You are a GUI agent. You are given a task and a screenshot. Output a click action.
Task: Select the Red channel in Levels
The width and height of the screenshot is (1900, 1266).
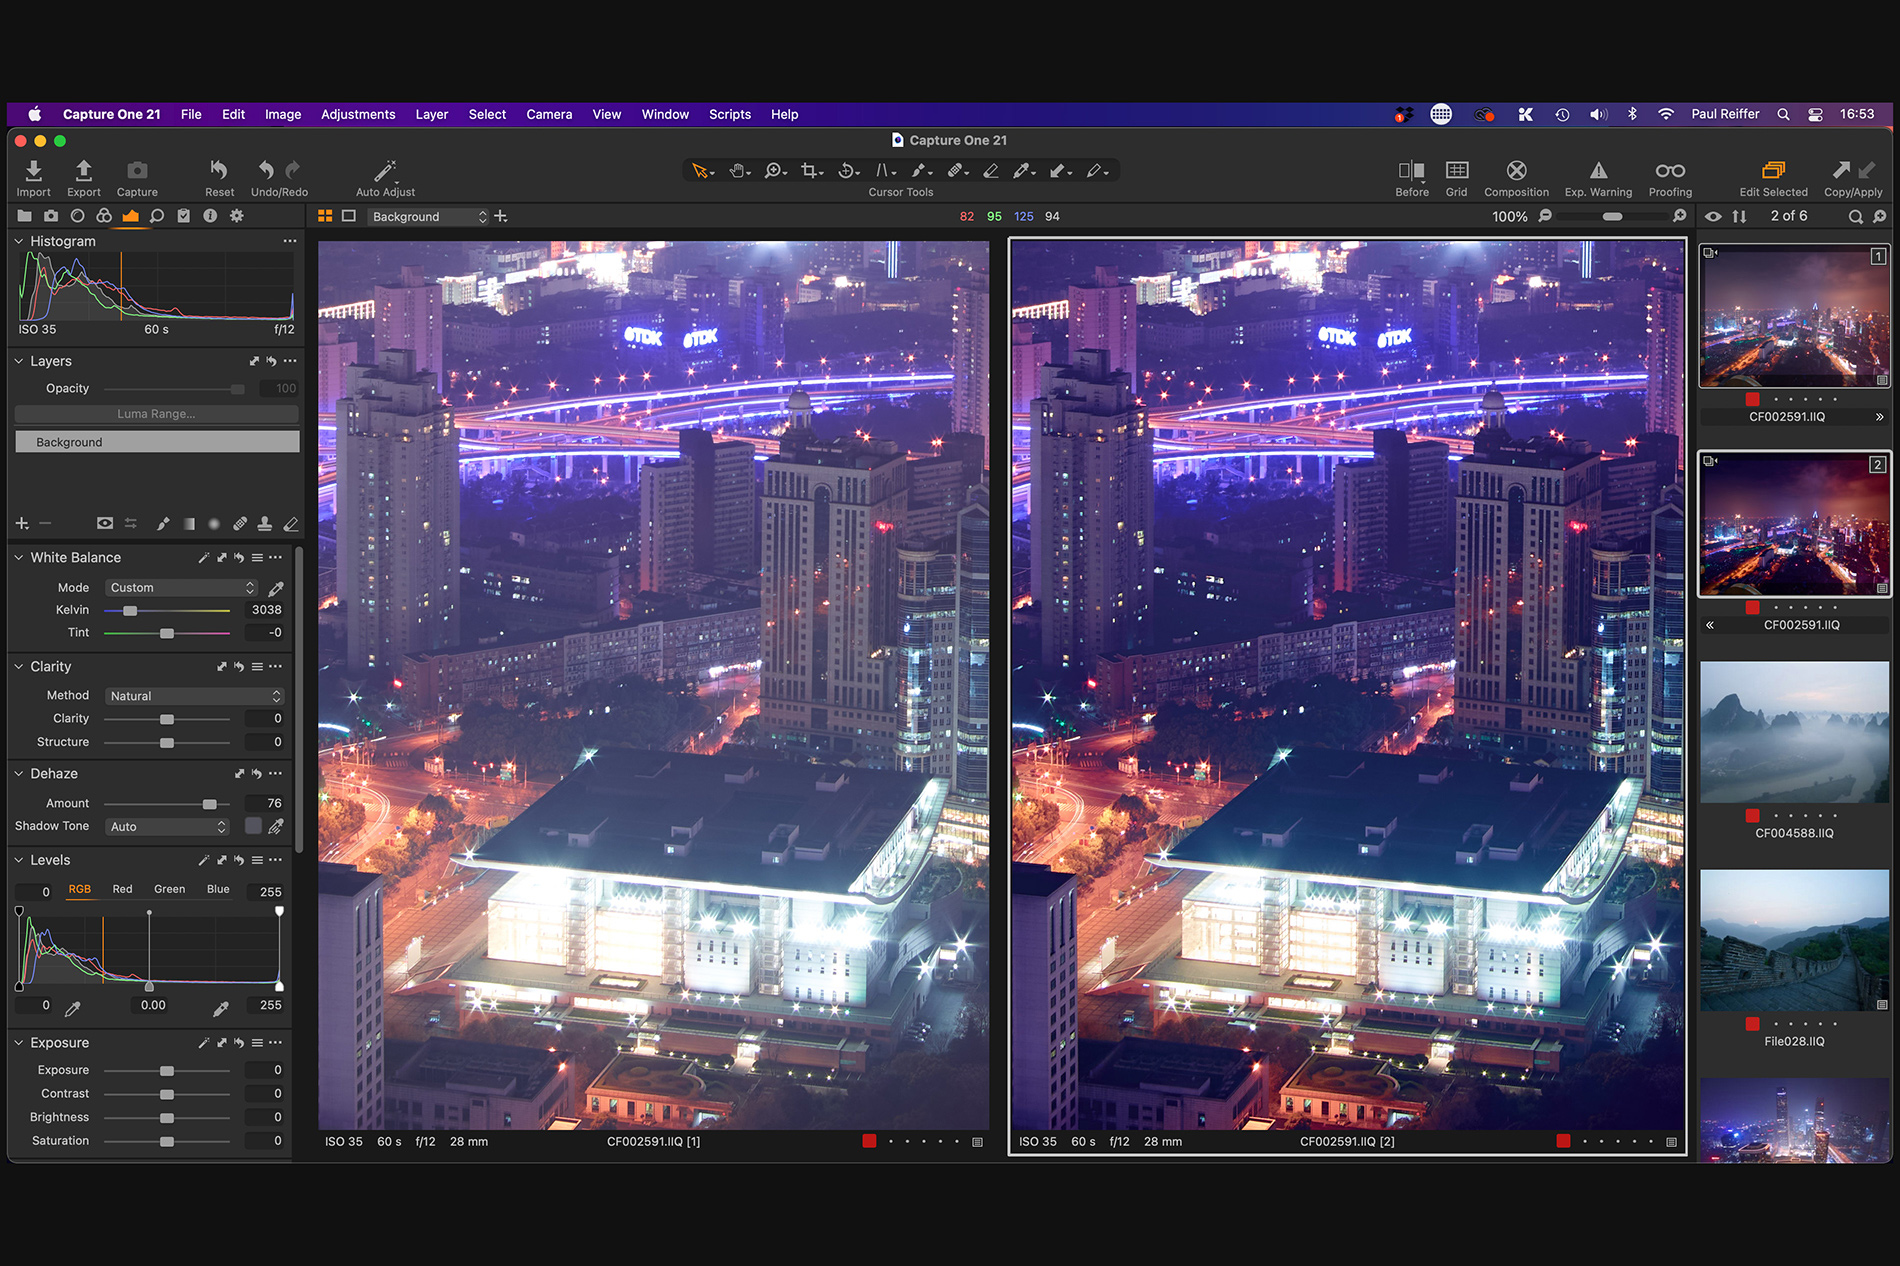[x=122, y=889]
